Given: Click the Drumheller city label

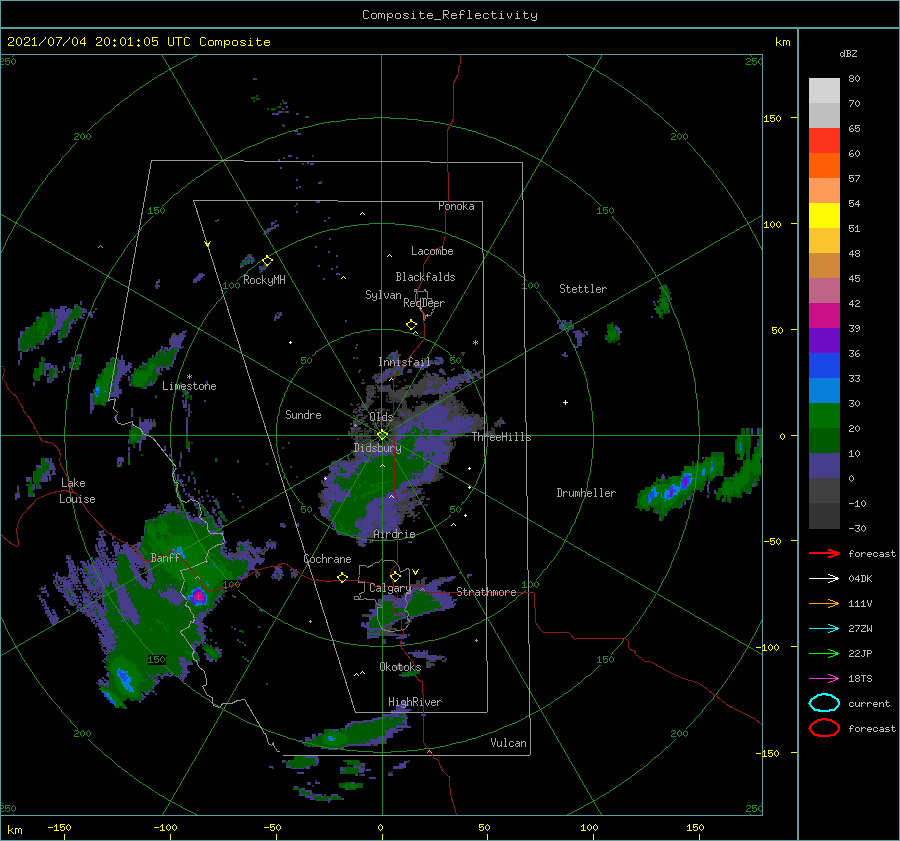Looking at the screenshot, I should 586,493.
